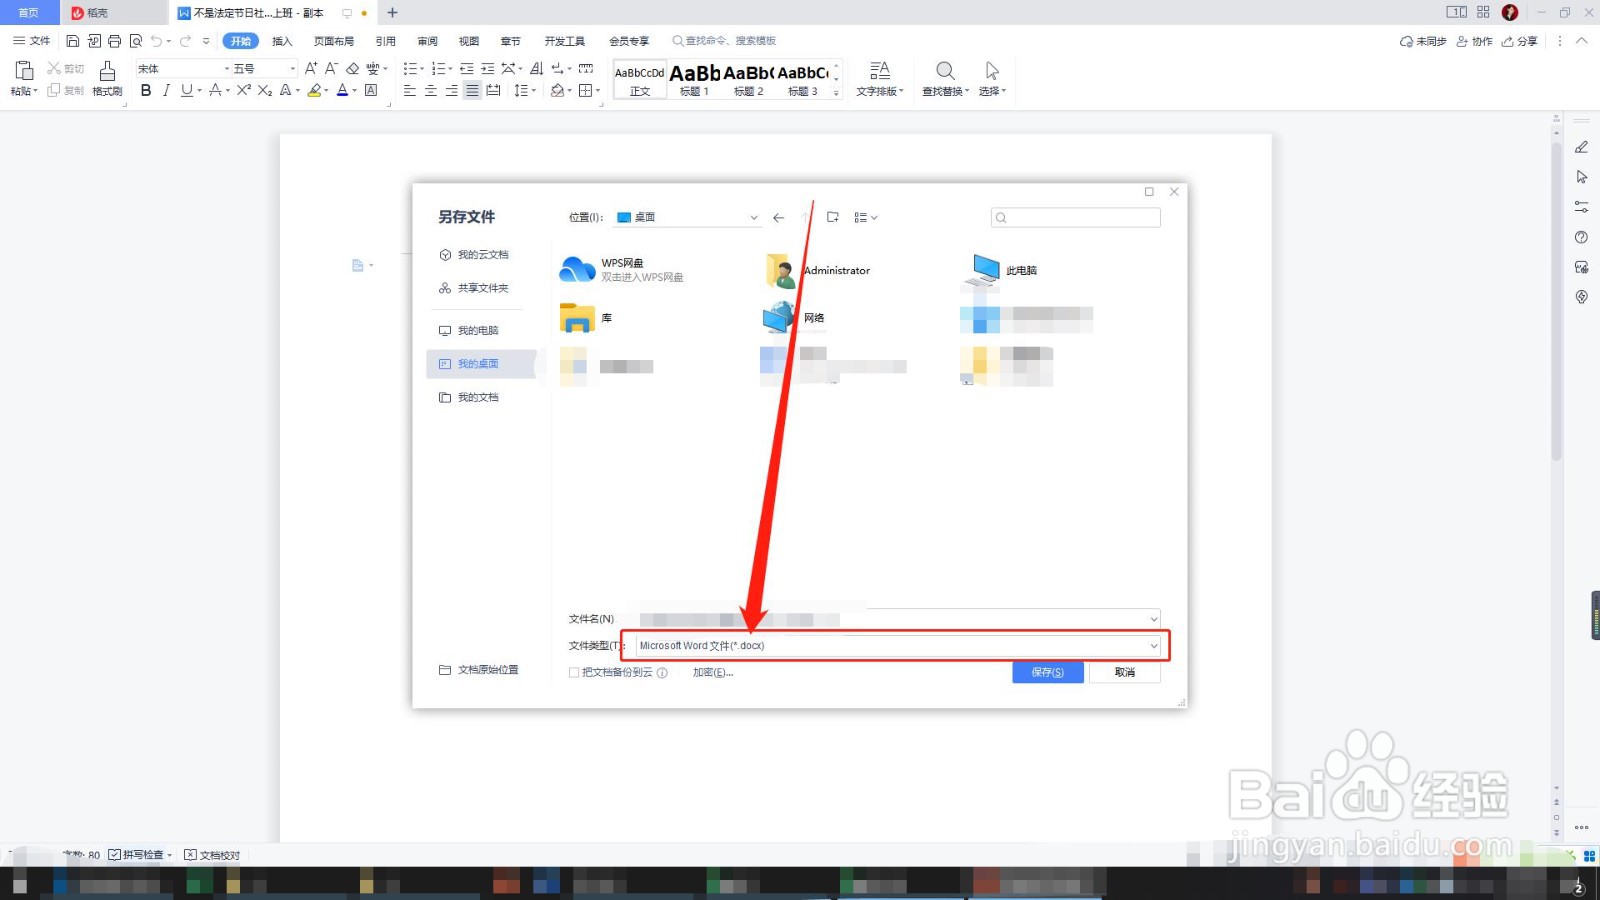Click the font color A icon
The image size is (1600, 900).
point(342,90)
